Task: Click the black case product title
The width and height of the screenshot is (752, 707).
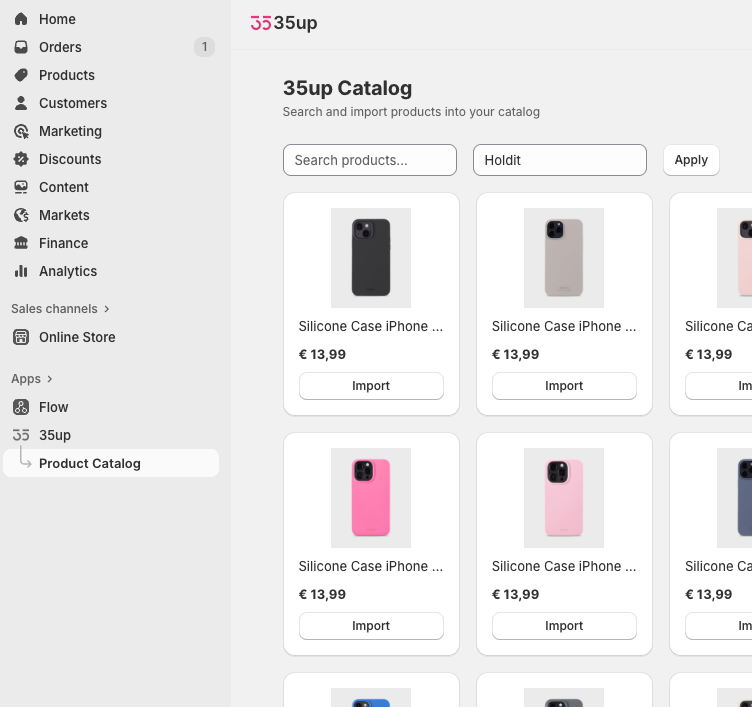Action: tap(371, 326)
